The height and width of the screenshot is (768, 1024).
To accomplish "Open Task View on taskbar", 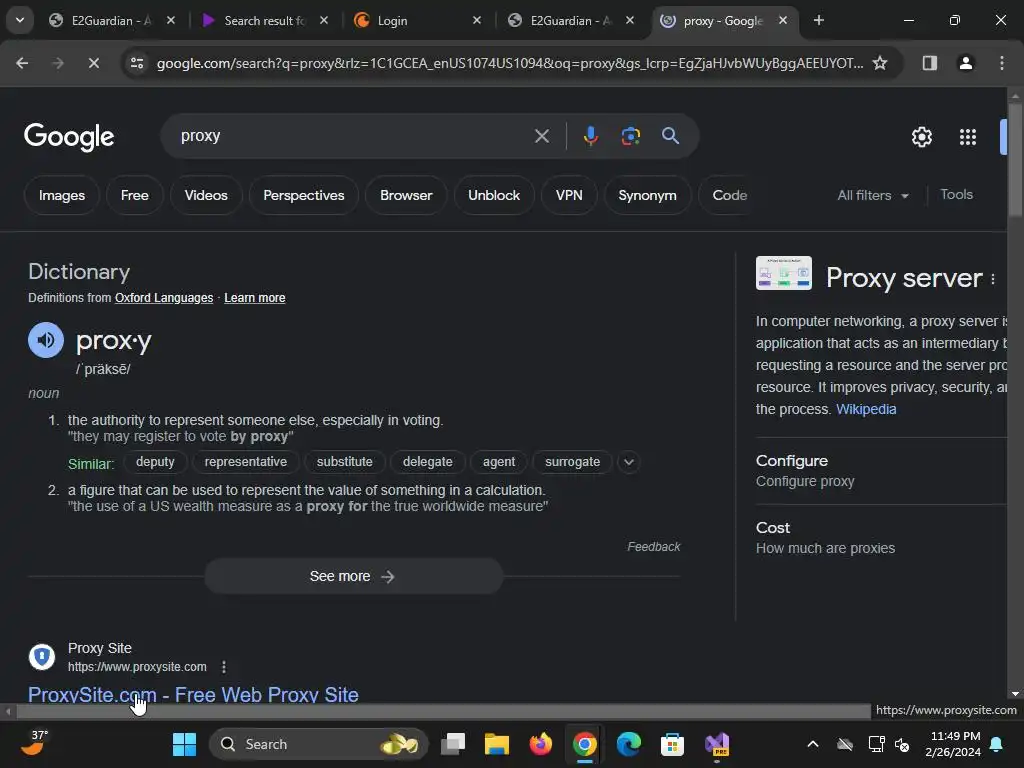I will 453,744.
